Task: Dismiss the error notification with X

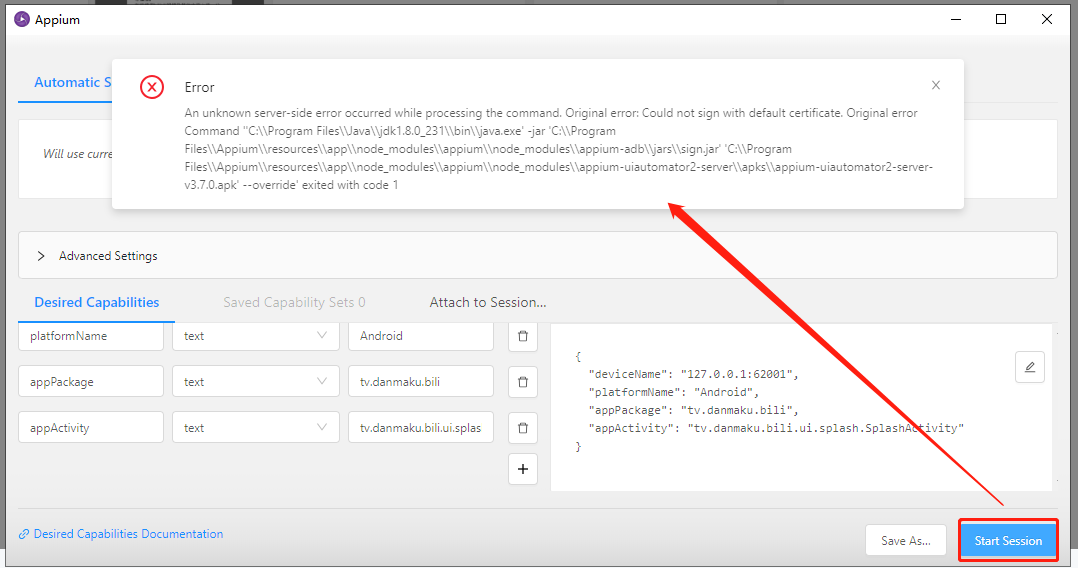Action: (936, 85)
